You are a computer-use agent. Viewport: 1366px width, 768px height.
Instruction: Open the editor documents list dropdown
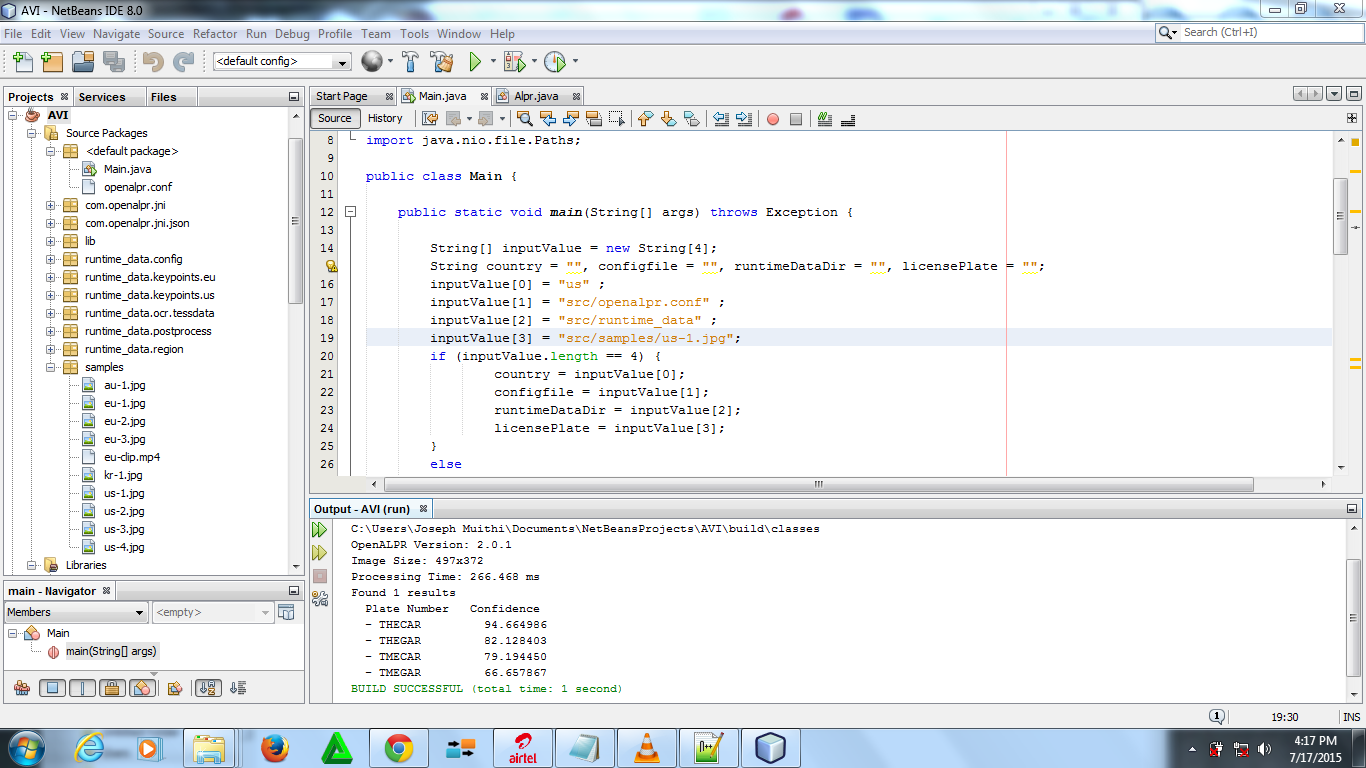pos(1334,94)
